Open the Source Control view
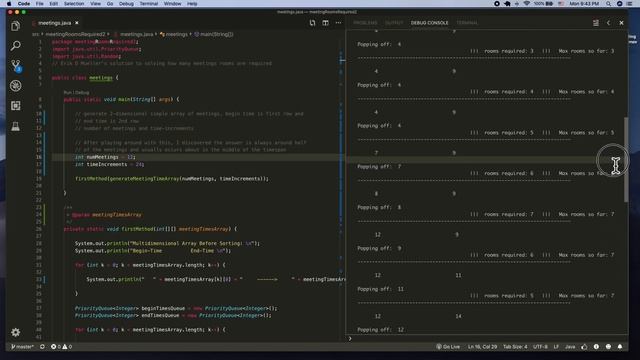 pos(16,65)
